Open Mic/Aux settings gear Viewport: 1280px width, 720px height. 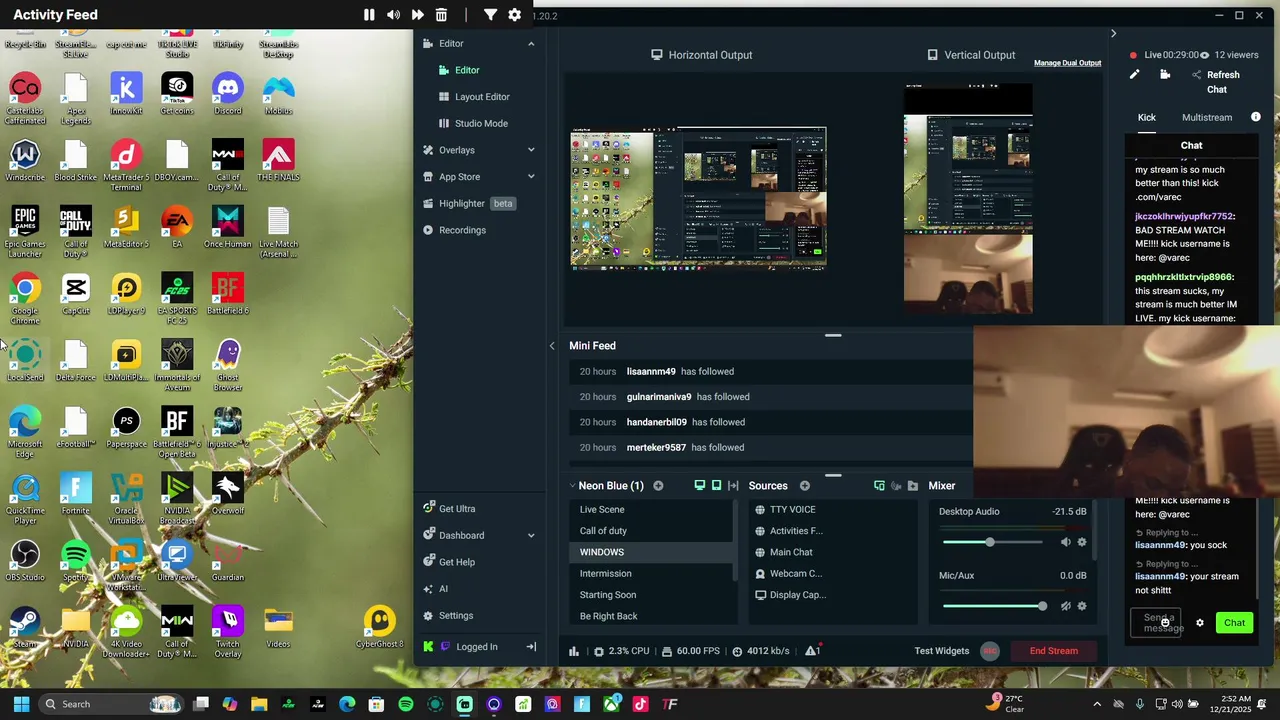pos(1081,606)
